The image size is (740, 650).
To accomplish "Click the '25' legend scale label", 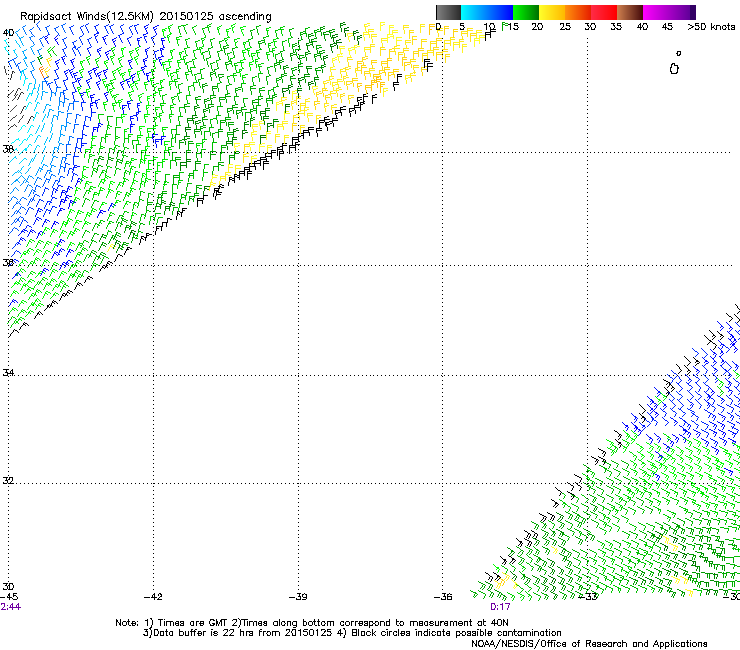I will [x=565, y=27].
